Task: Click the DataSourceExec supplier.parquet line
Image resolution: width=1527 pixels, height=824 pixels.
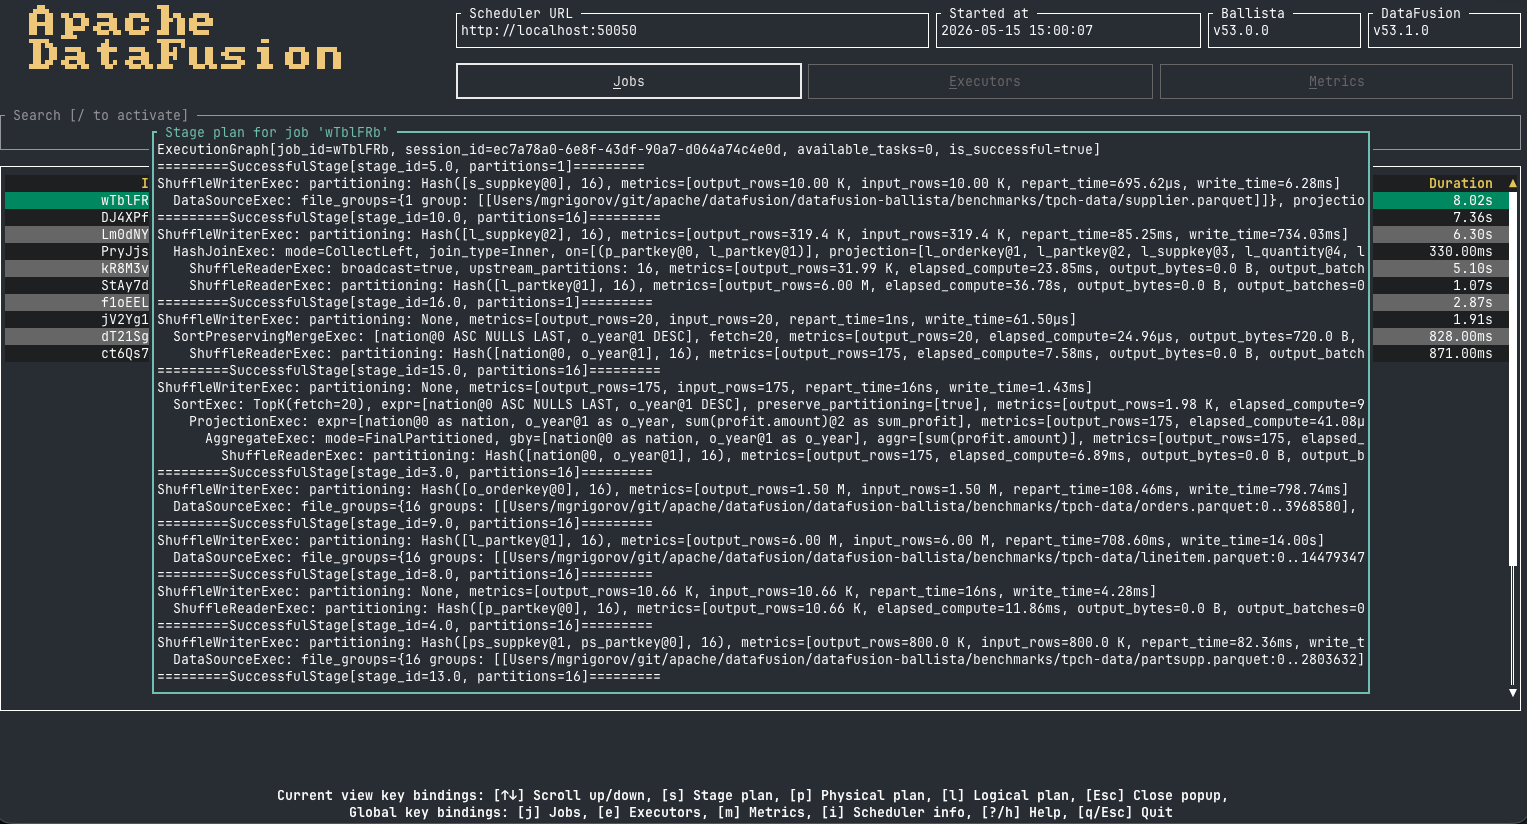Action: tap(769, 200)
